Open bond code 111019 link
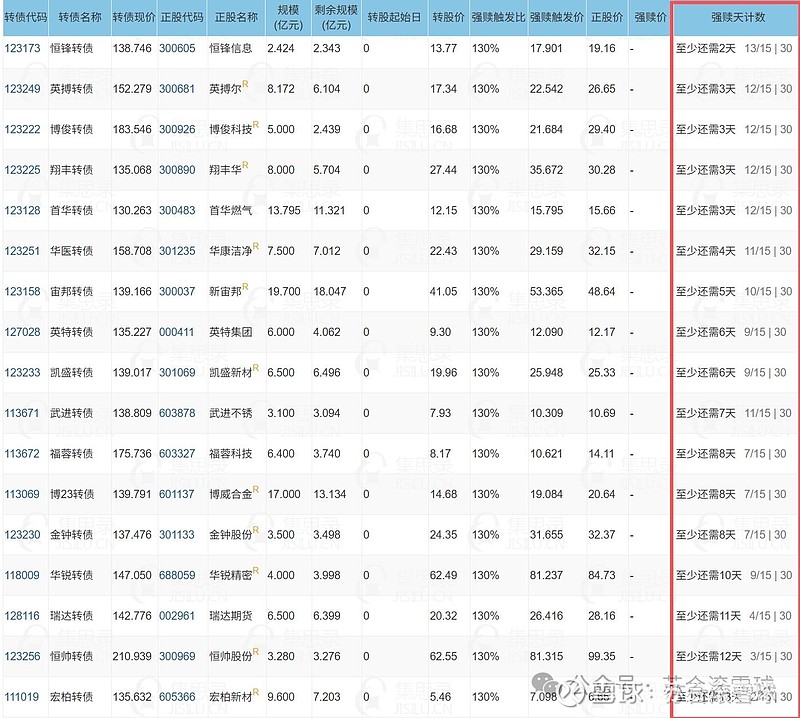The height and width of the screenshot is (718, 800). [22, 697]
